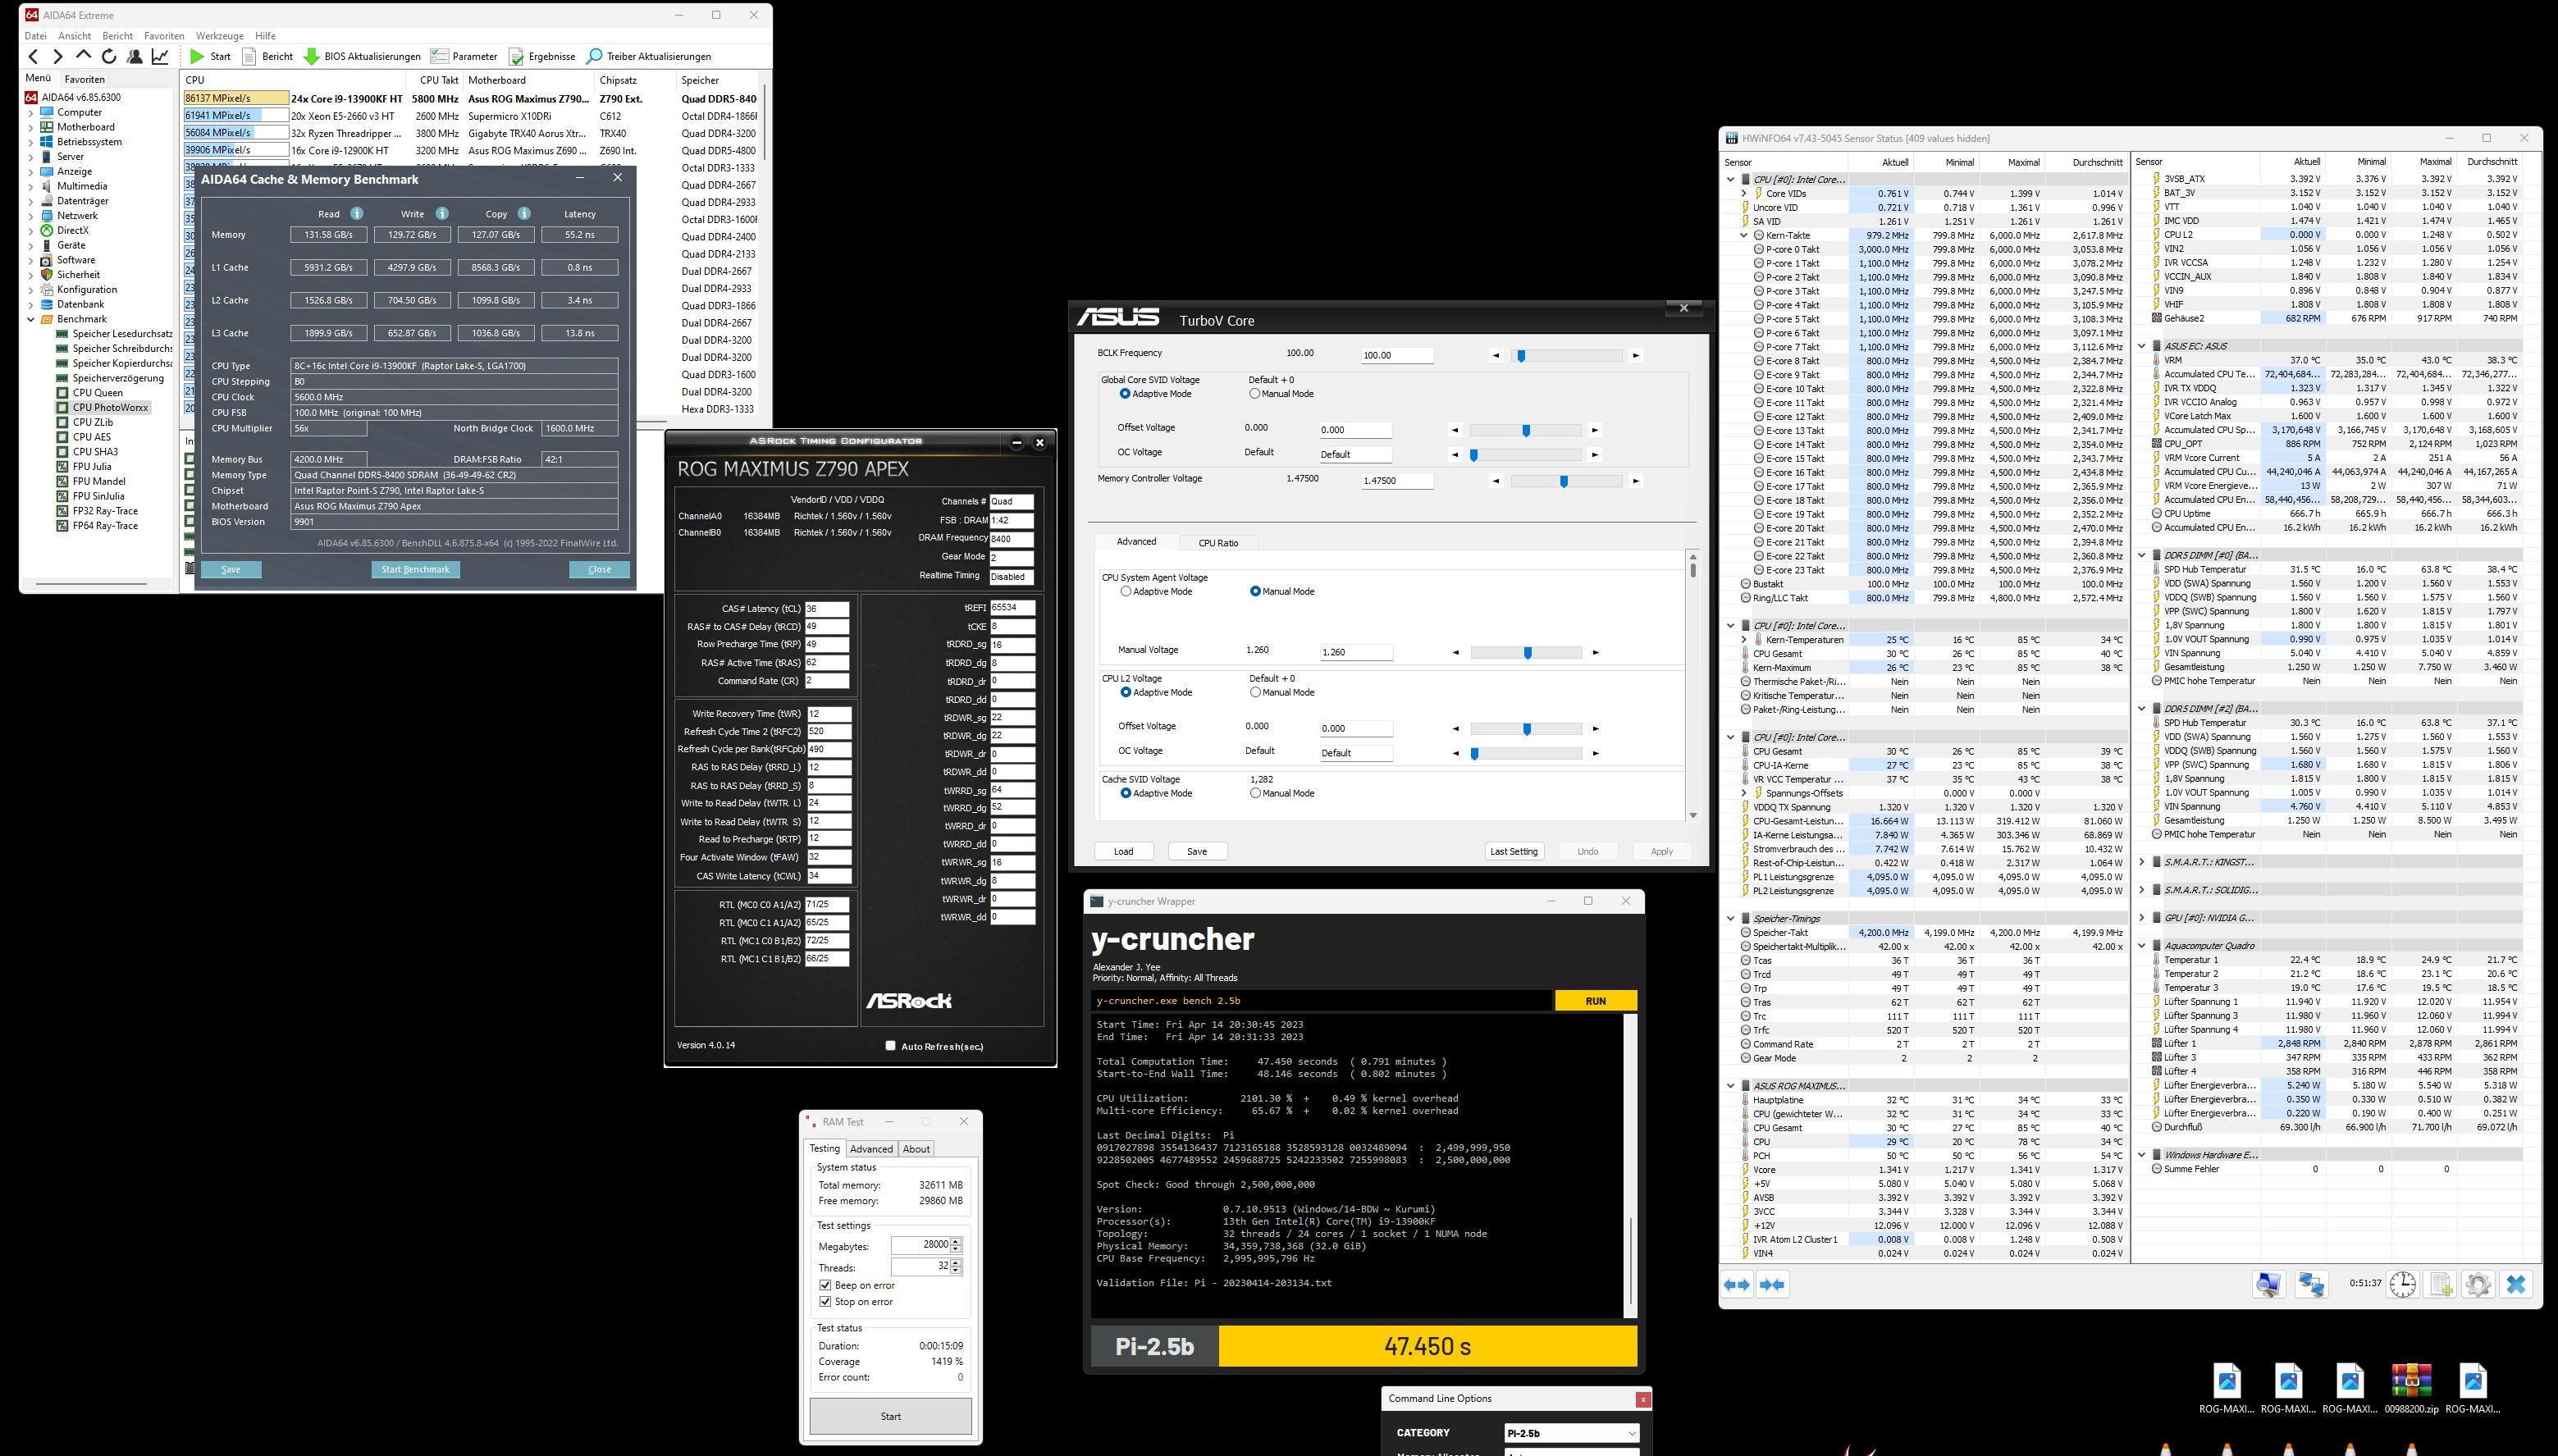The image size is (2558, 1456).
Task: Toggle Auto Refresh checkbox in Timing Configurator
Action: click(x=890, y=1046)
